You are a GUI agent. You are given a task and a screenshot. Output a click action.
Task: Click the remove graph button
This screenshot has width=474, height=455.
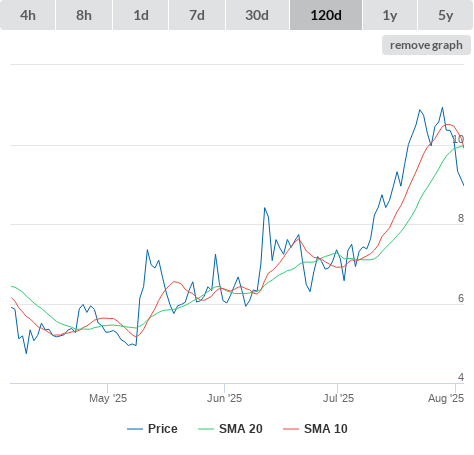[x=426, y=45]
